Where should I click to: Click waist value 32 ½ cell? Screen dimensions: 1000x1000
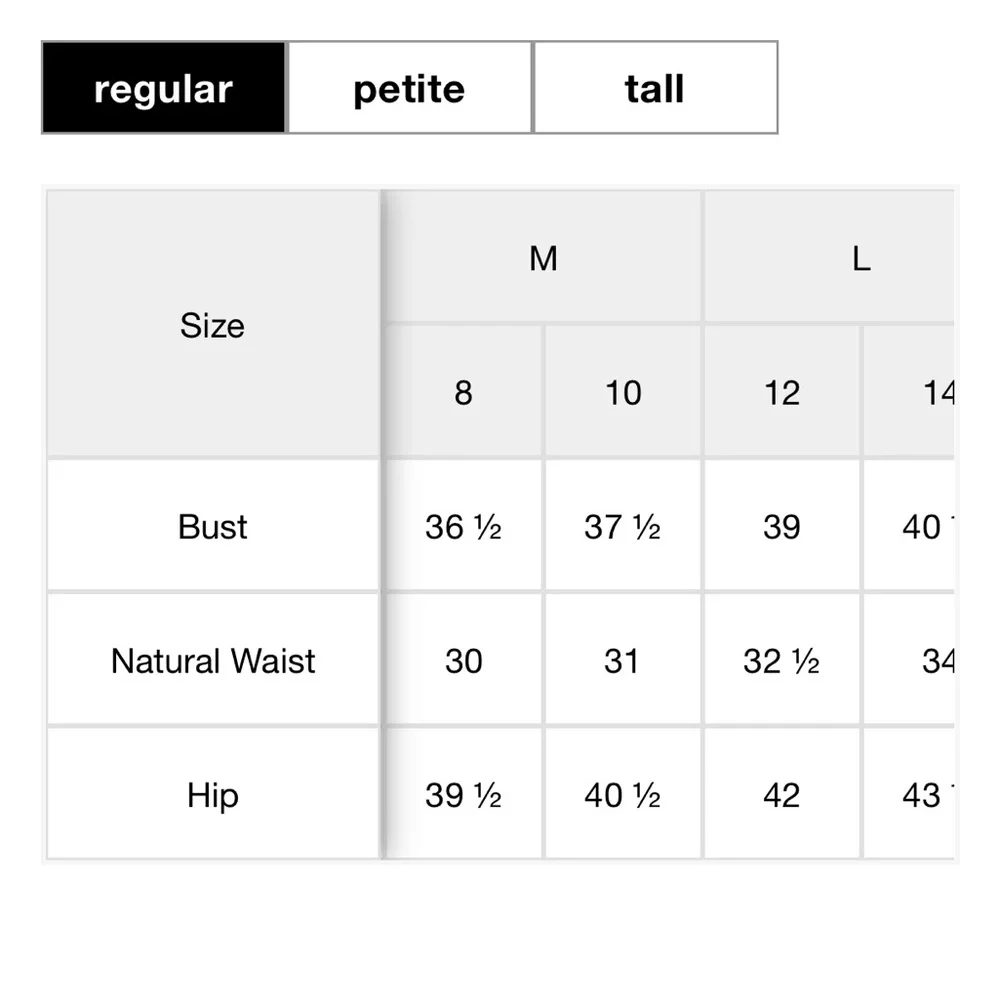coord(781,660)
